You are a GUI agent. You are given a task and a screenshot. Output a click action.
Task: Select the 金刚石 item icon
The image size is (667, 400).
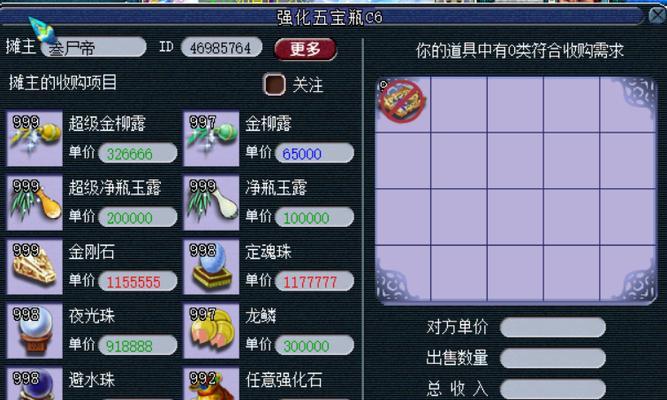[35, 267]
